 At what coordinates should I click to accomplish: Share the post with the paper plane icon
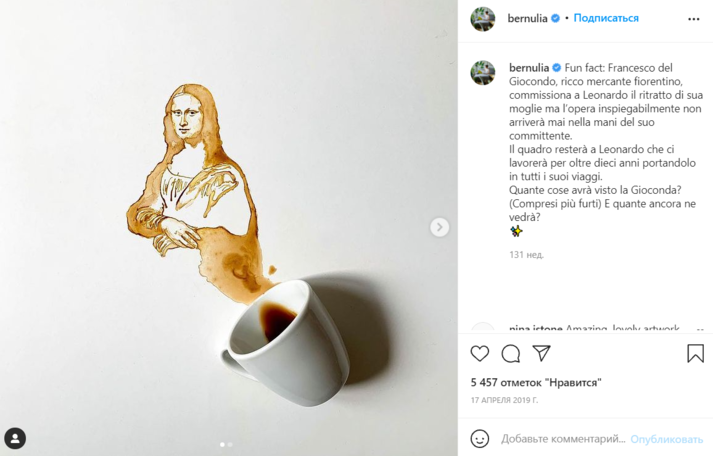pyautogui.click(x=541, y=353)
